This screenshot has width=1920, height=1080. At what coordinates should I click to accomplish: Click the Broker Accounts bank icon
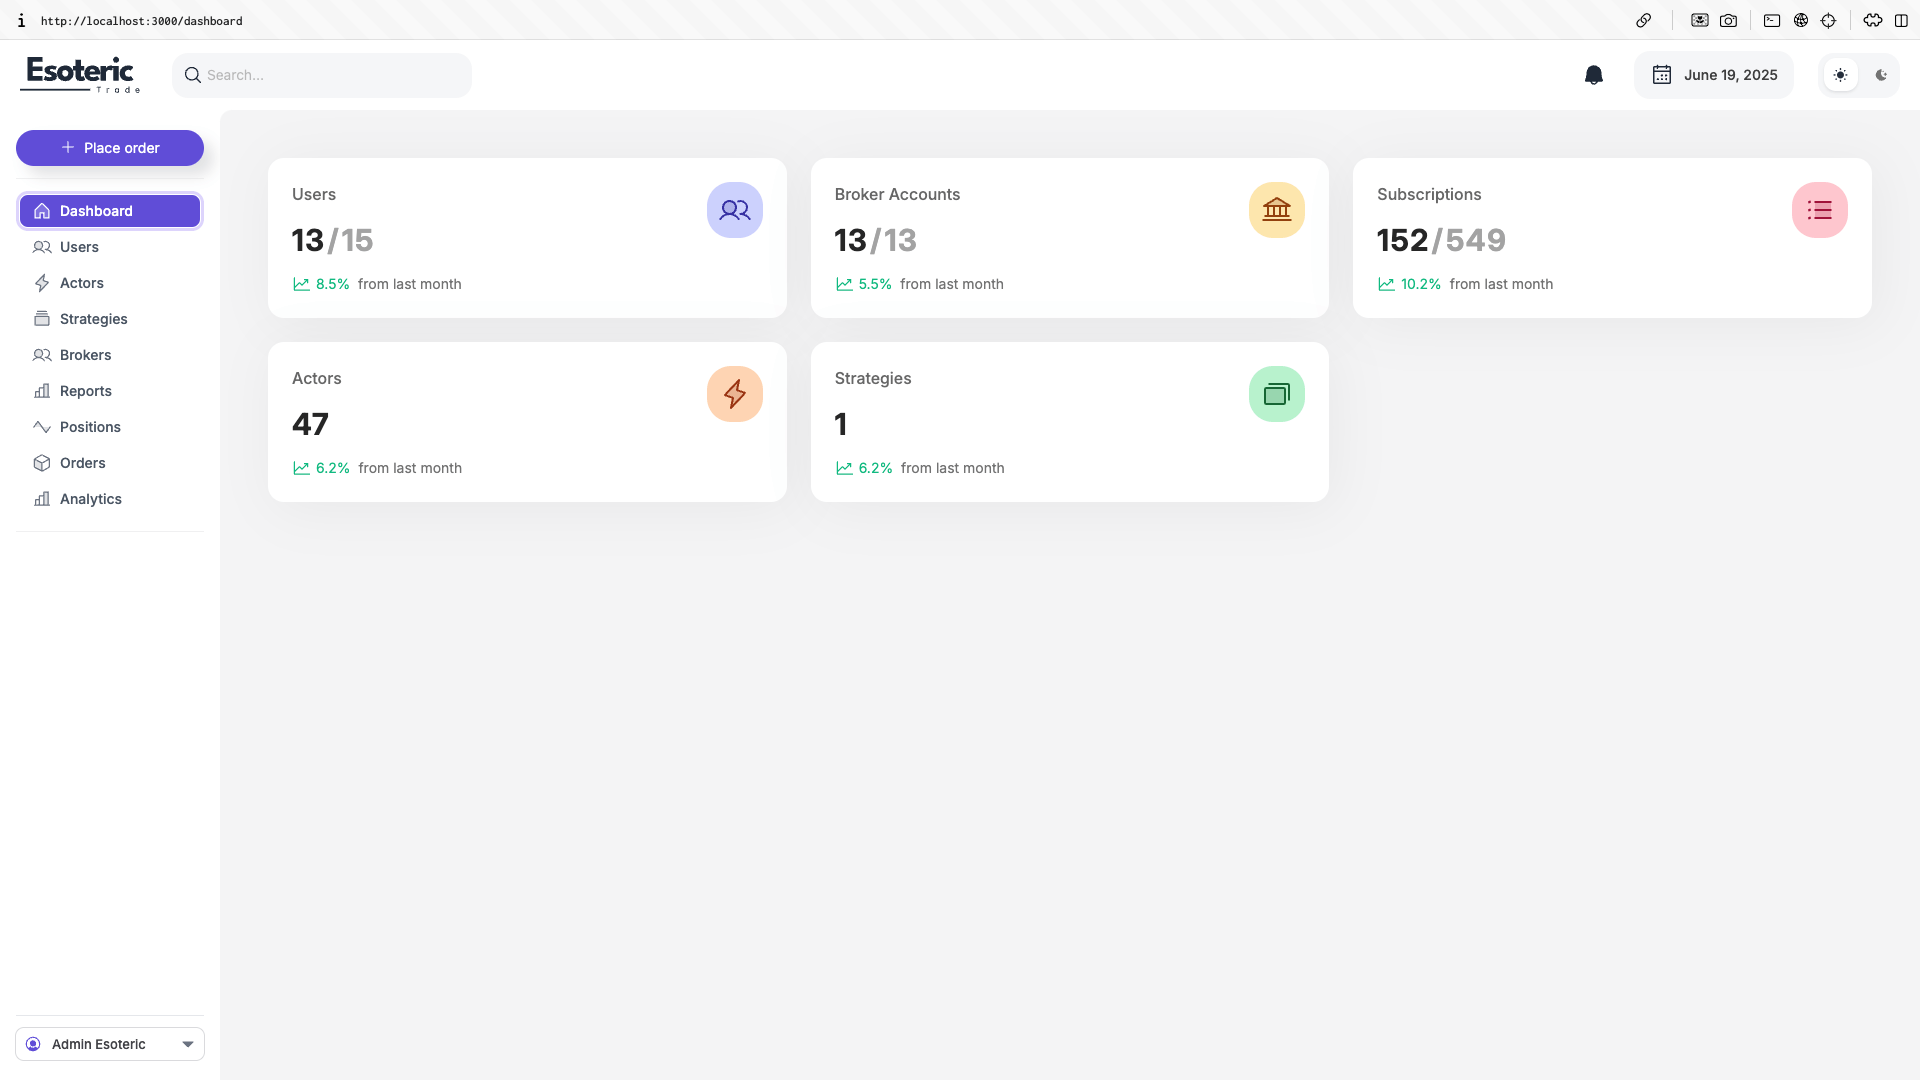coord(1276,210)
